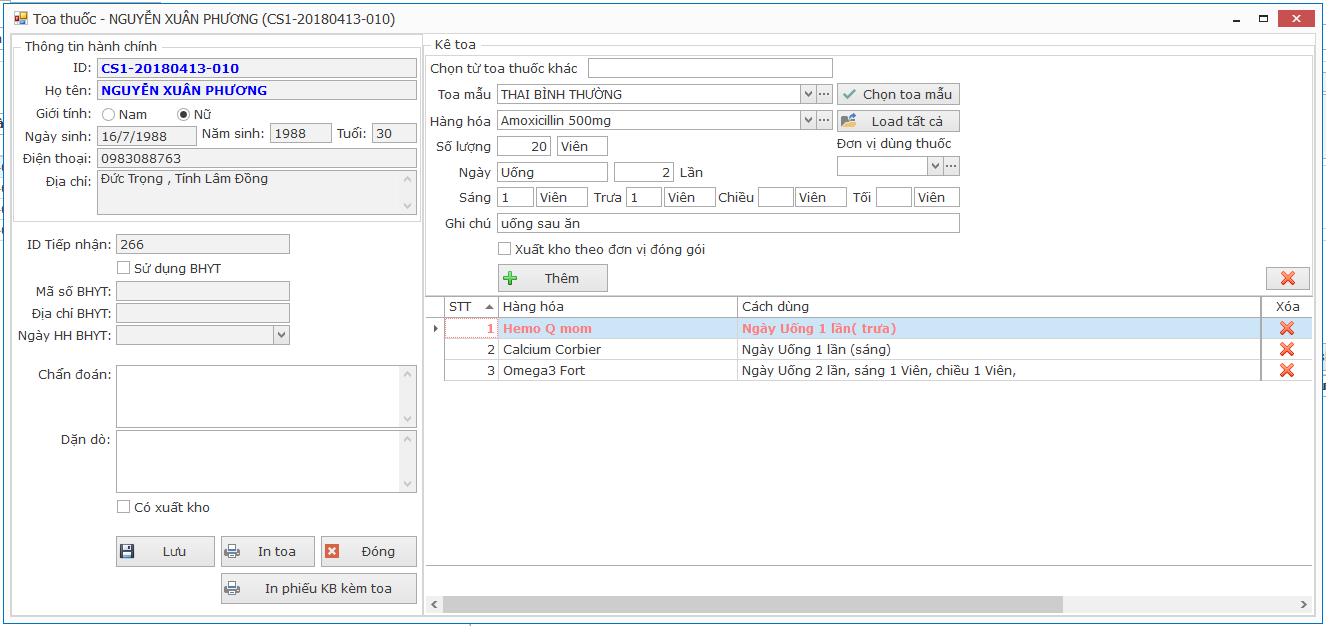The width and height of the screenshot is (1326, 626).
Task: Expand the Hàng hóa dropdown list
Action: (x=808, y=120)
